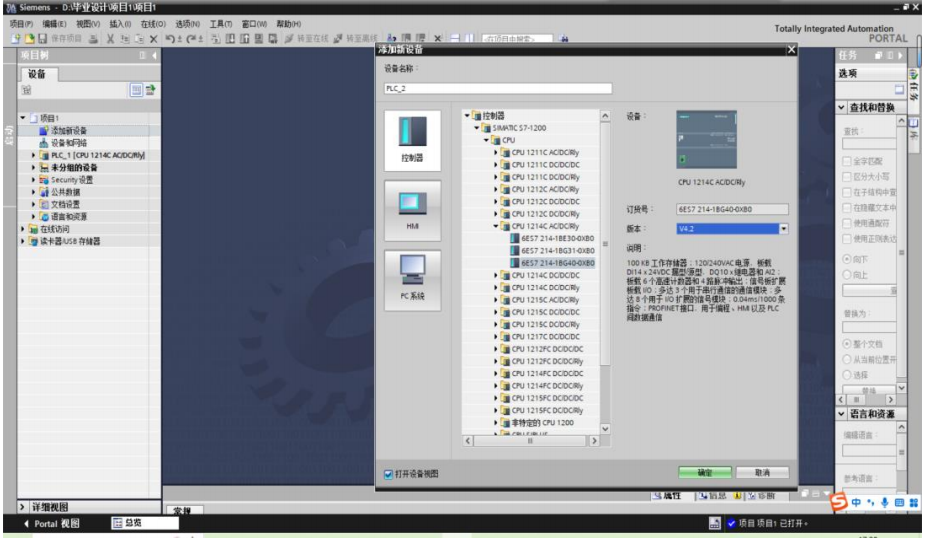The width and height of the screenshot is (925, 538).
Task: Expand PLC_1 [CPU 1214C AC/DC/Rly] in project tree
Action: (x=33, y=155)
